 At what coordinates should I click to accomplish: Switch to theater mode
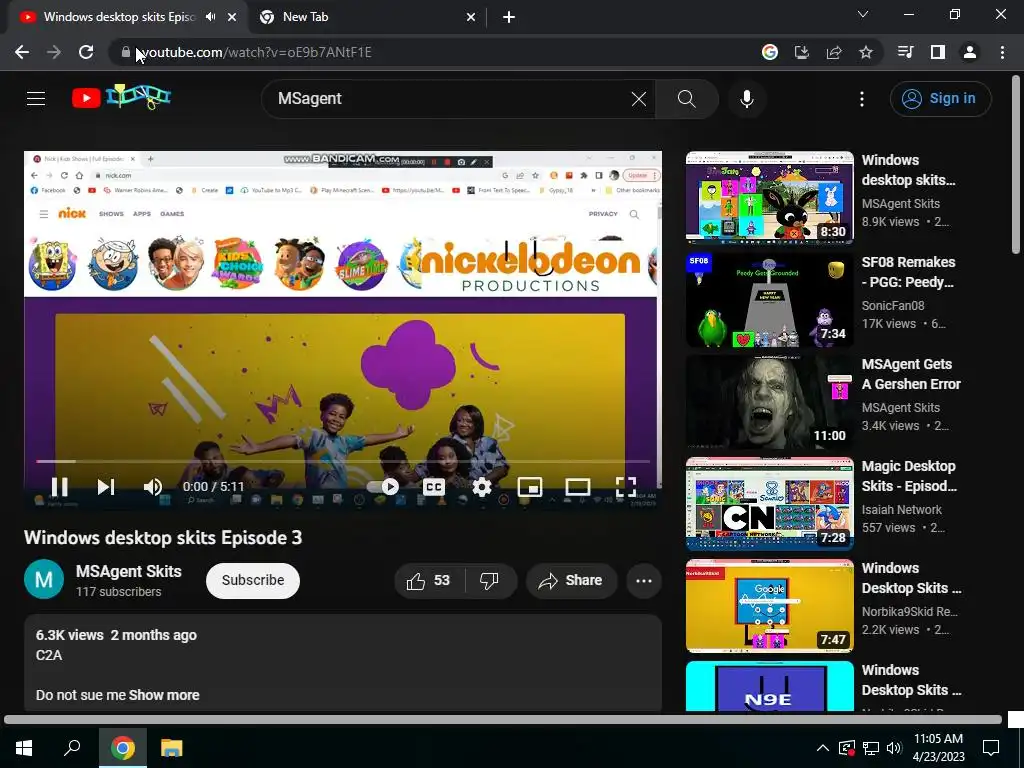(x=577, y=487)
